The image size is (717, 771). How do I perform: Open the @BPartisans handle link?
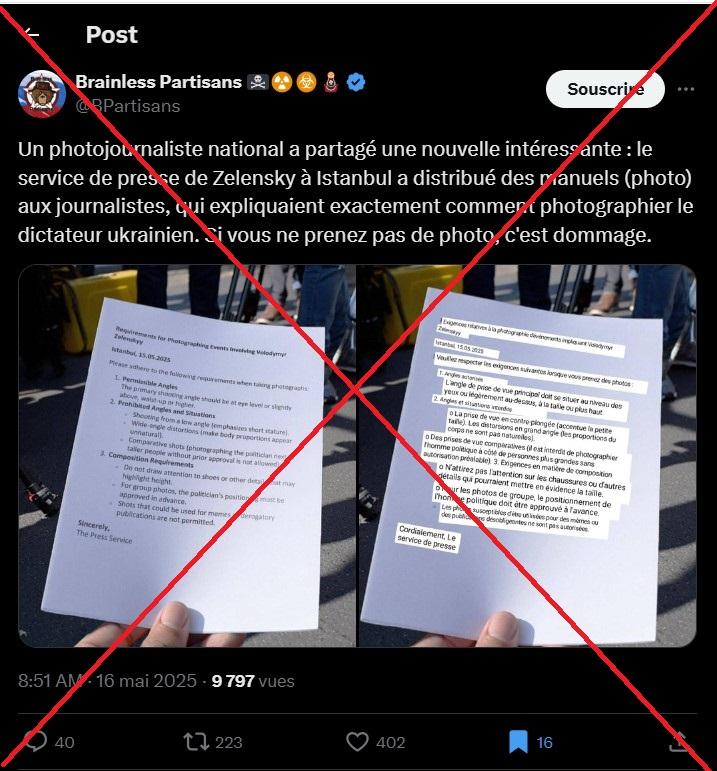(x=127, y=106)
